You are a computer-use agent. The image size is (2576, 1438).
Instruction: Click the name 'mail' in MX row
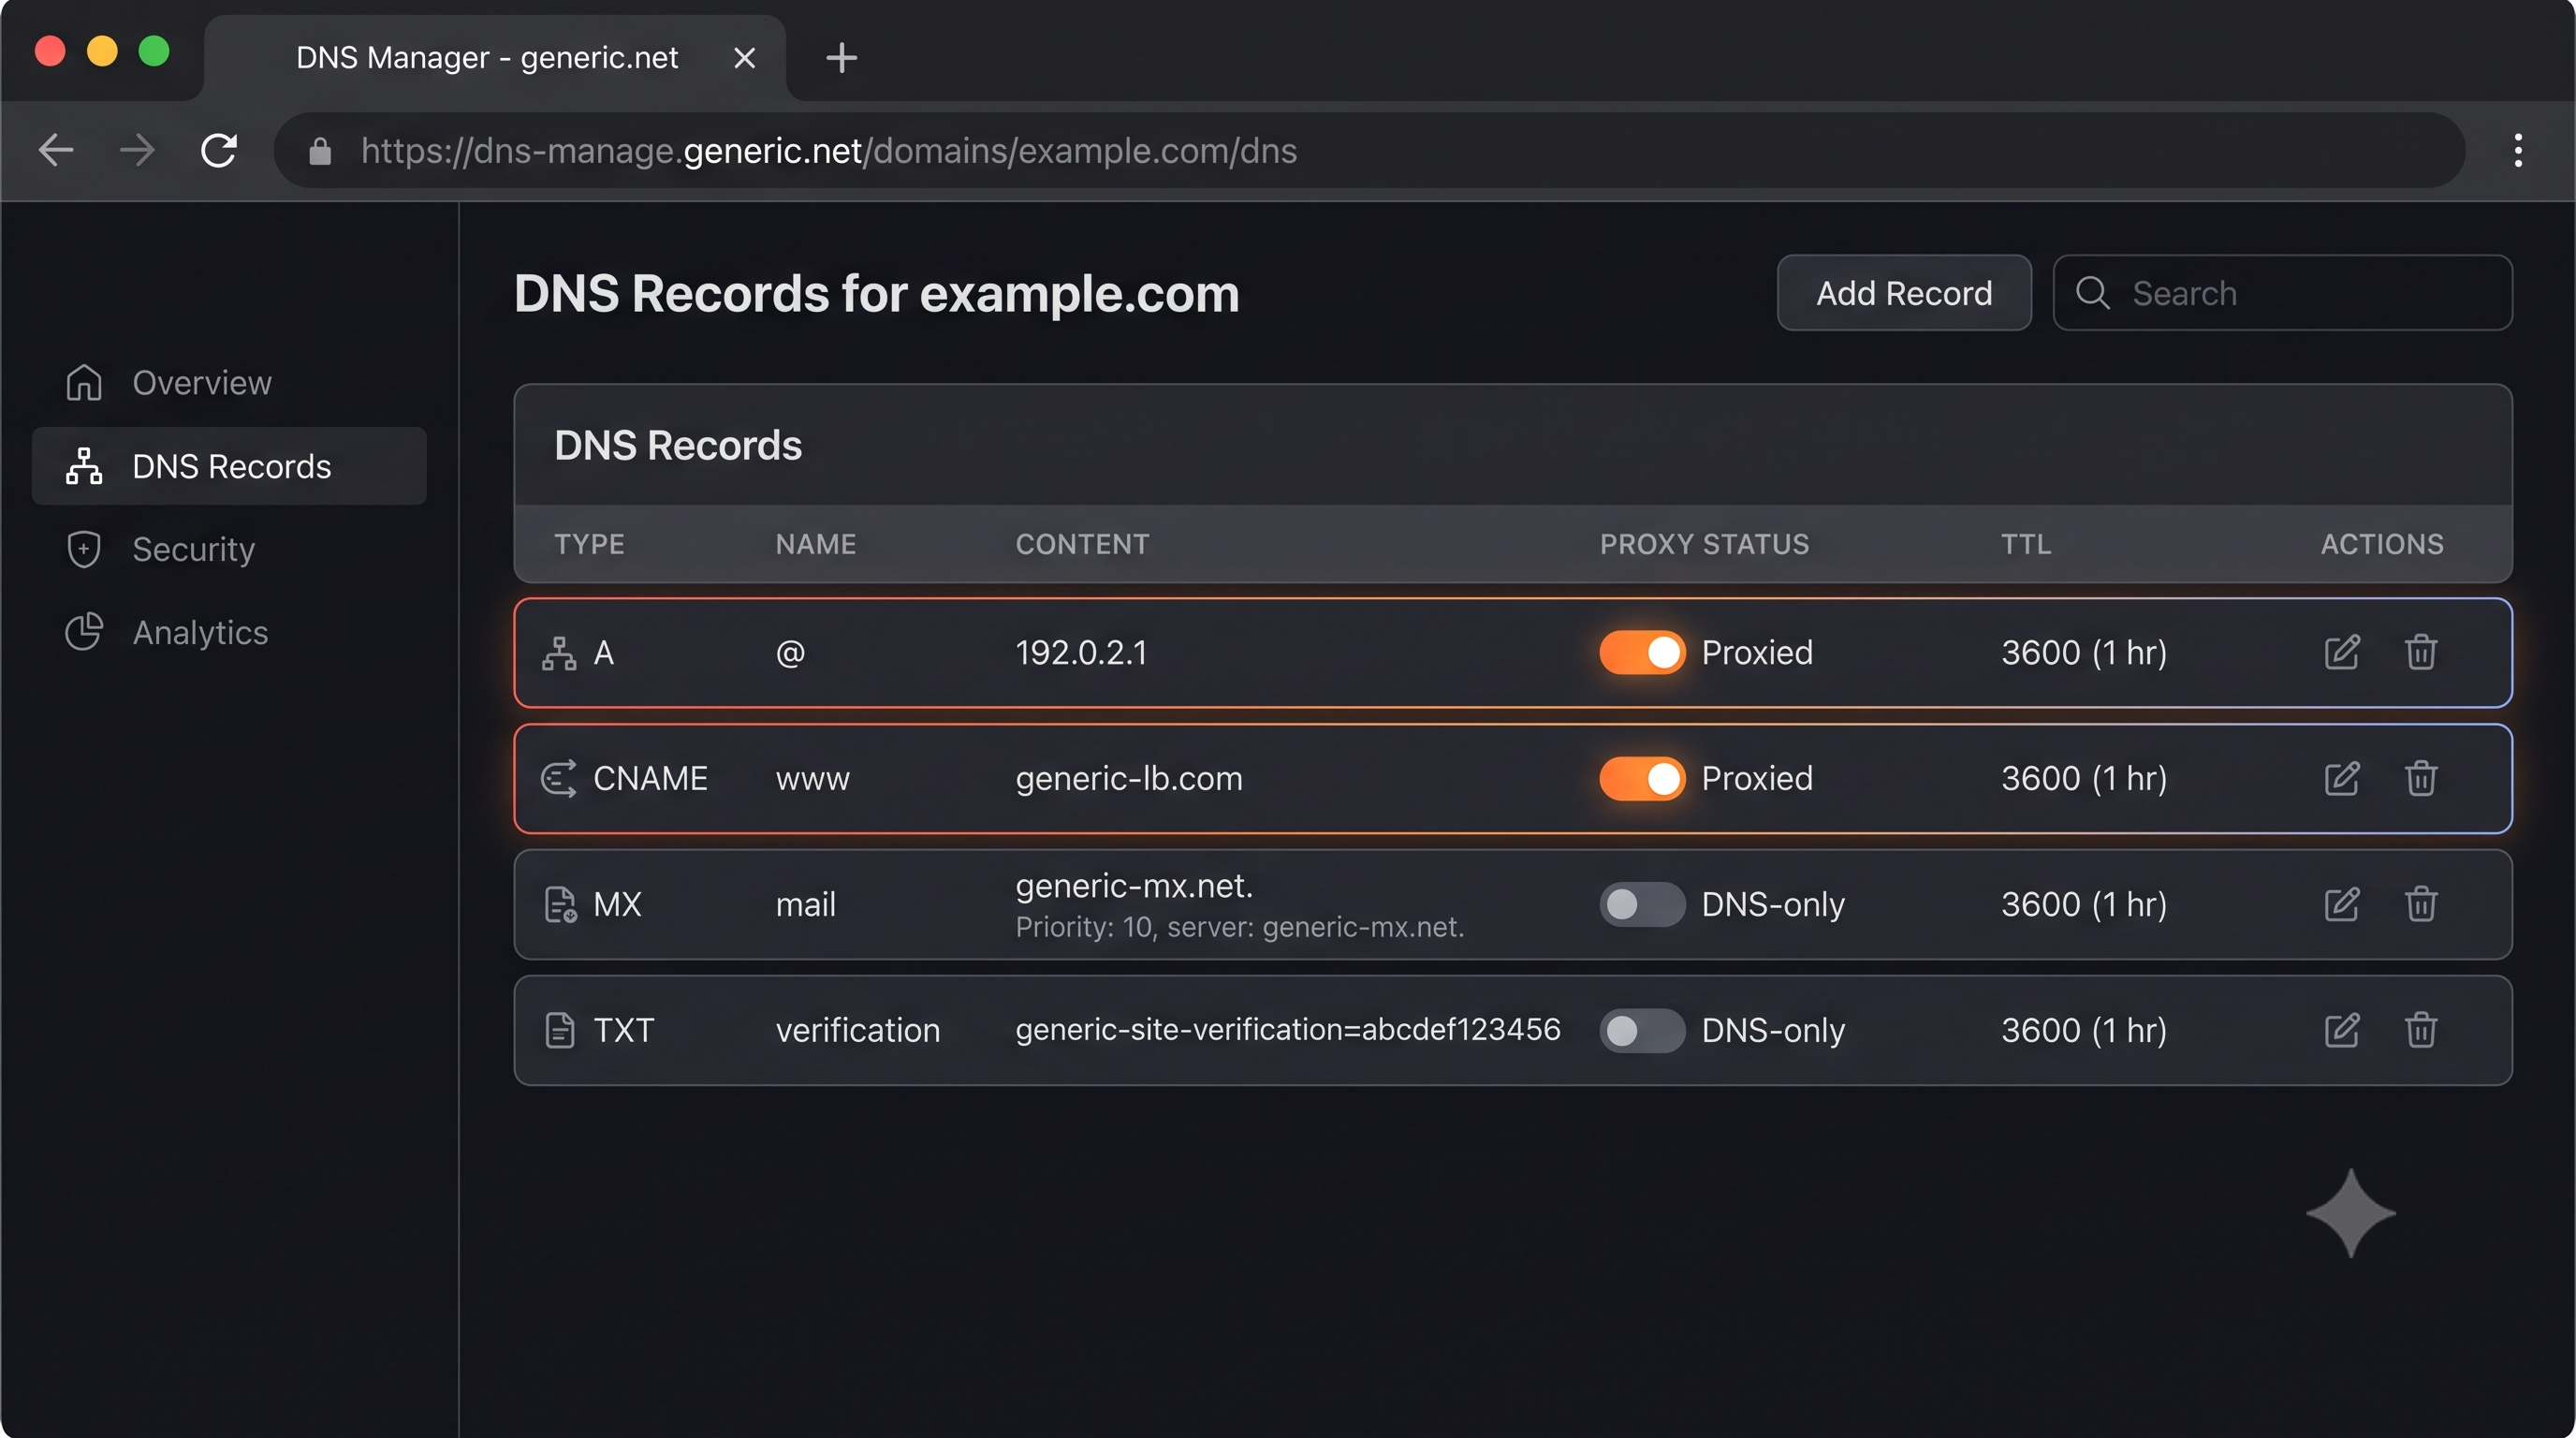pos(806,905)
